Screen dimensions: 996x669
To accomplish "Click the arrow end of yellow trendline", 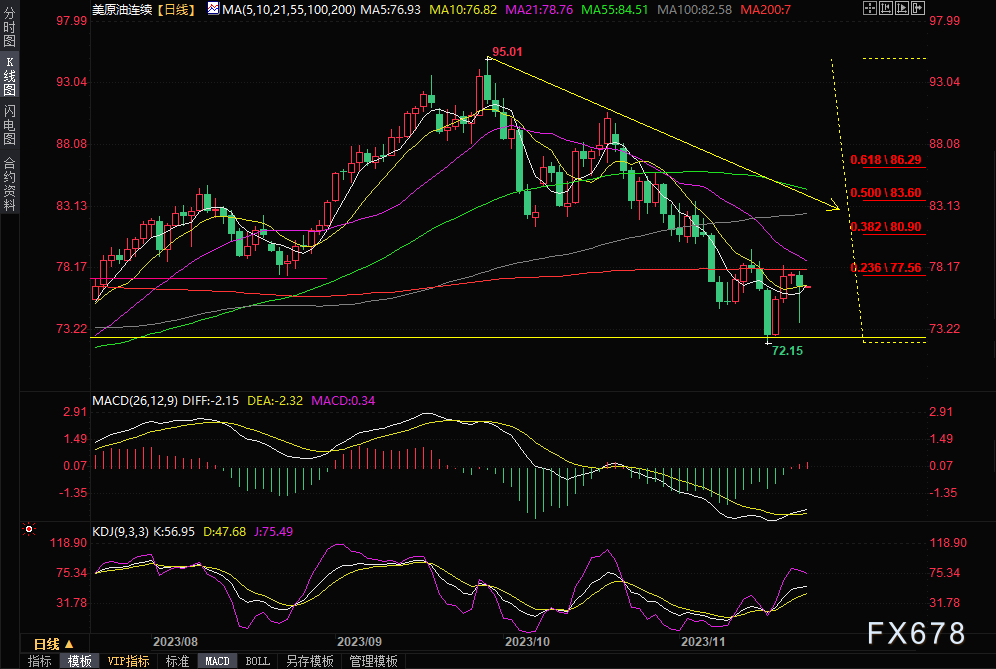I will (835, 208).
